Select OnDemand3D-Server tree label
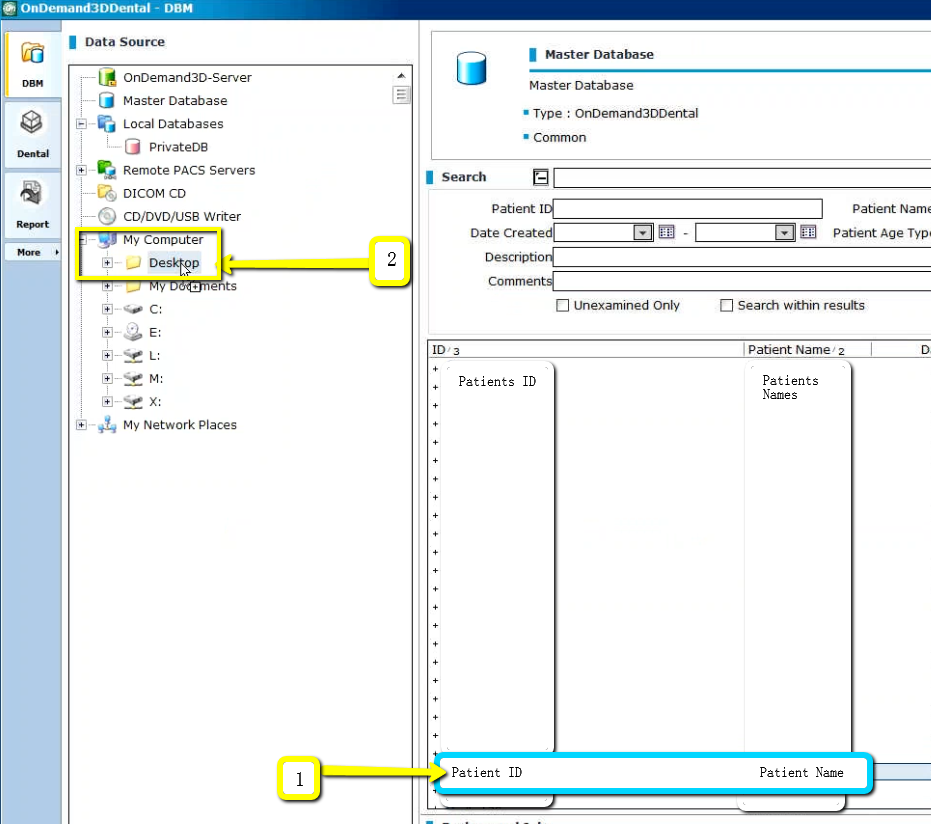 click(187, 77)
